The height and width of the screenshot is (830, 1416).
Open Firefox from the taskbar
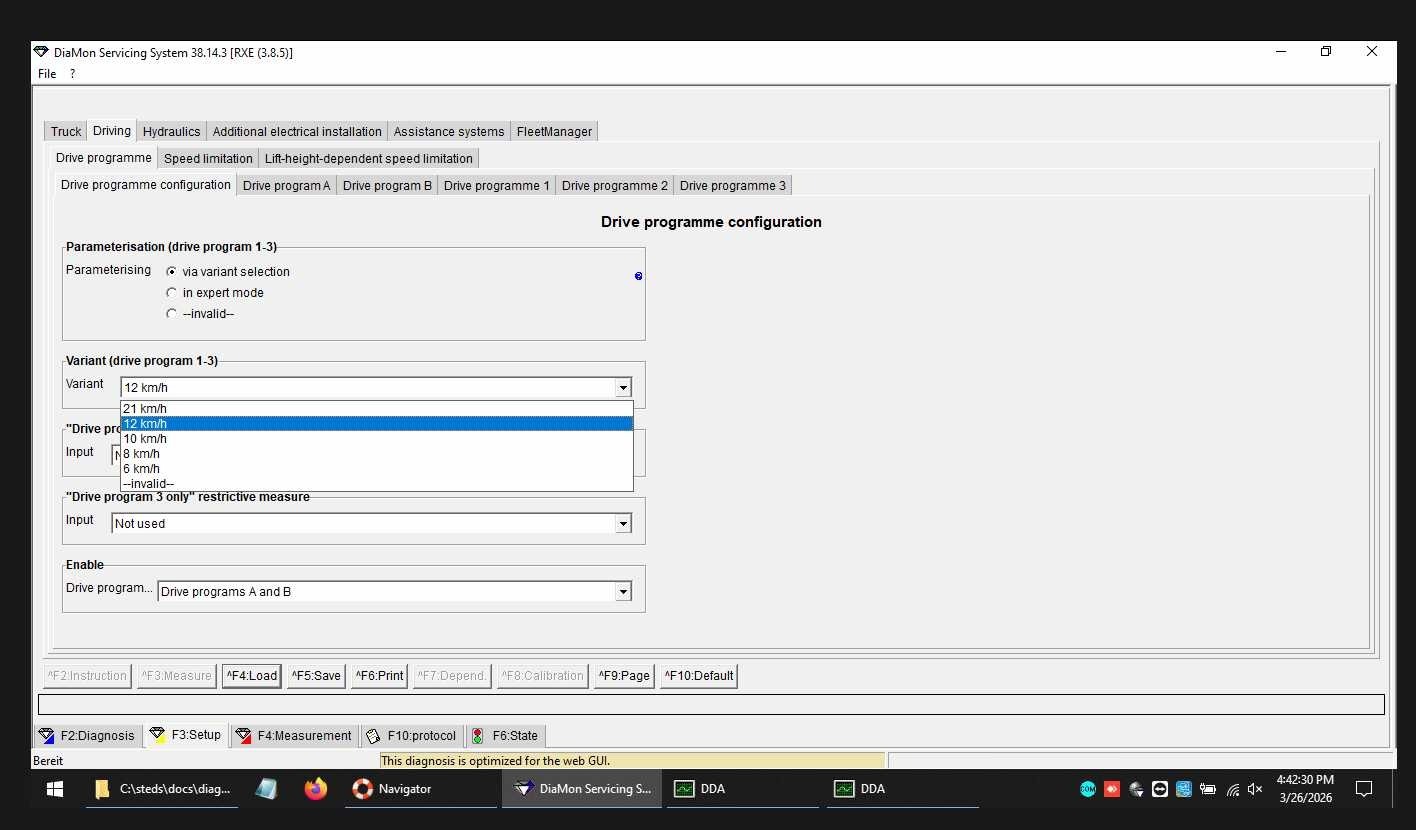point(316,789)
